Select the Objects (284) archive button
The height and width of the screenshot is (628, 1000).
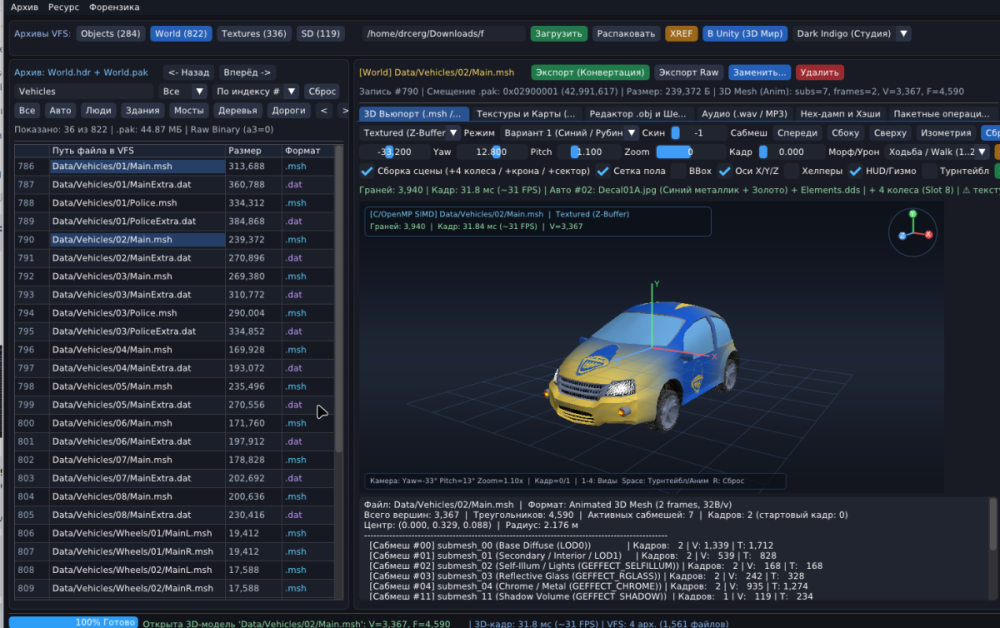tap(110, 34)
